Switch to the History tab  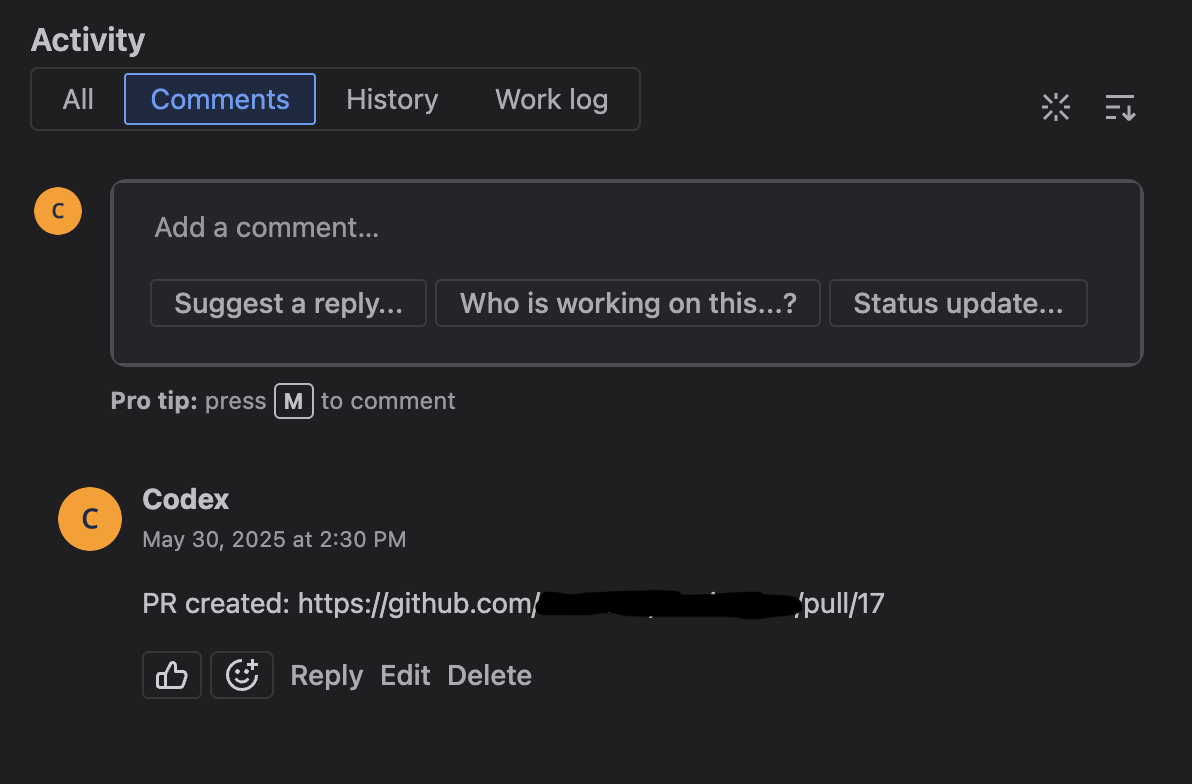click(x=392, y=99)
